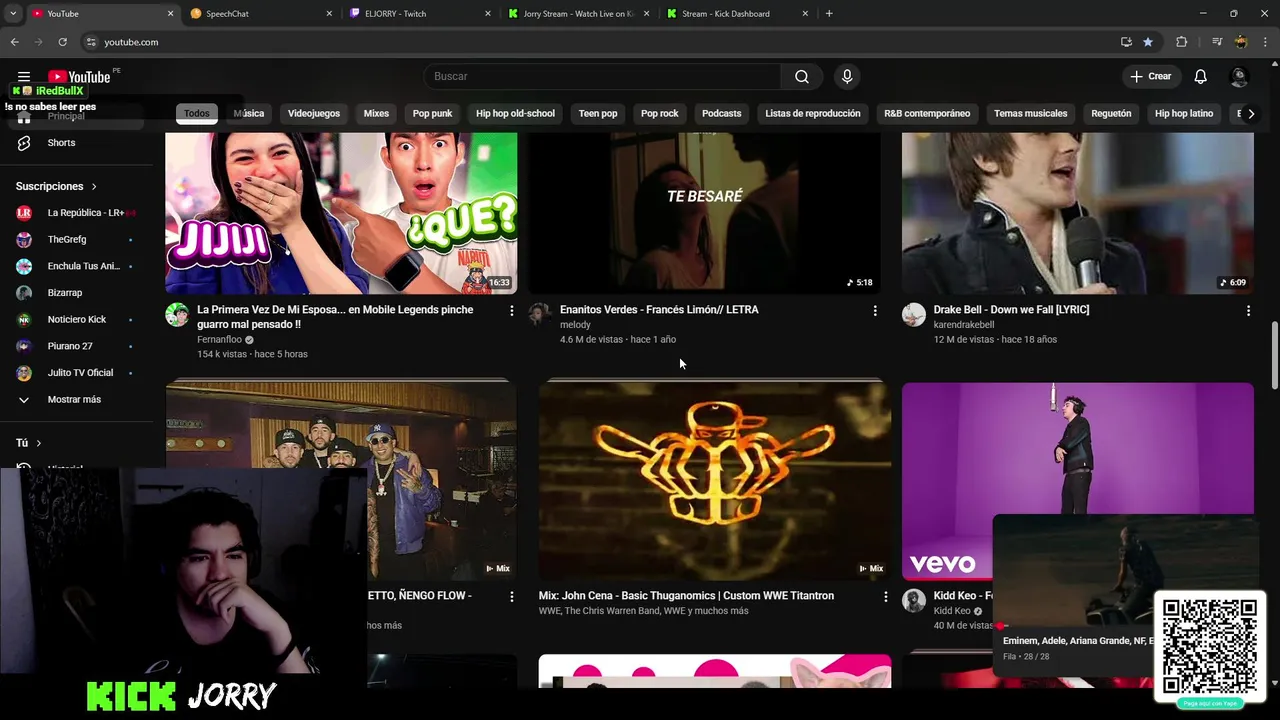
Task: Select the Pop rock chip
Action: click(660, 113)
